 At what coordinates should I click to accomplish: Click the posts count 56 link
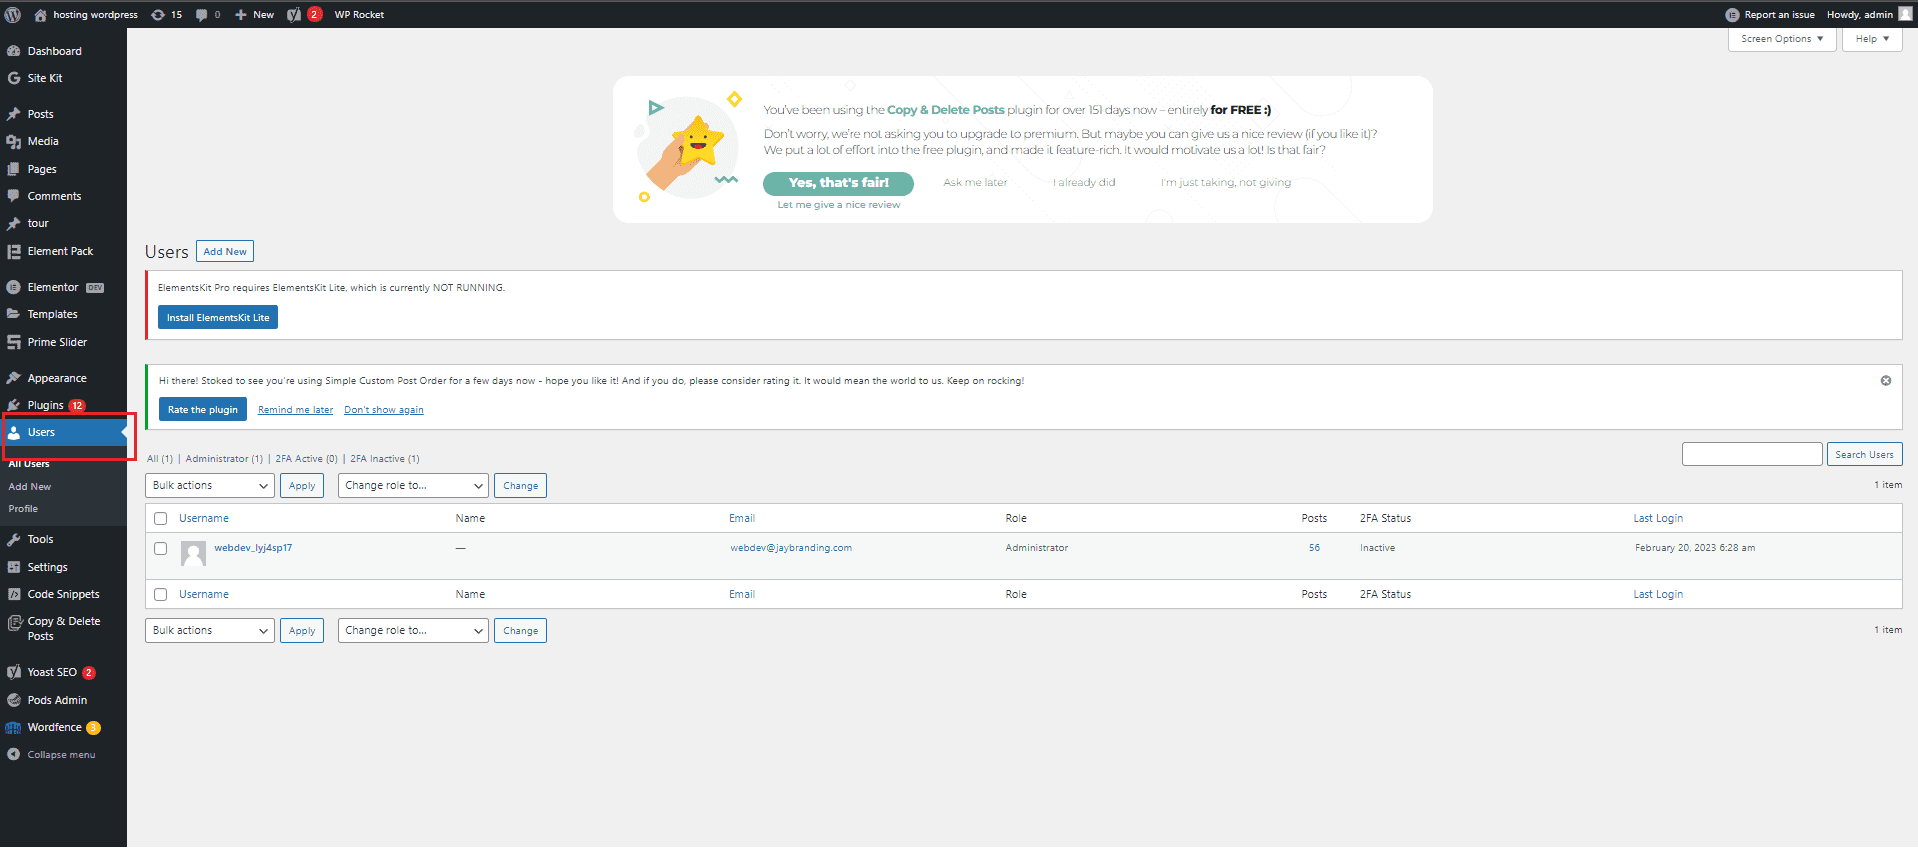click(1314, 548)
